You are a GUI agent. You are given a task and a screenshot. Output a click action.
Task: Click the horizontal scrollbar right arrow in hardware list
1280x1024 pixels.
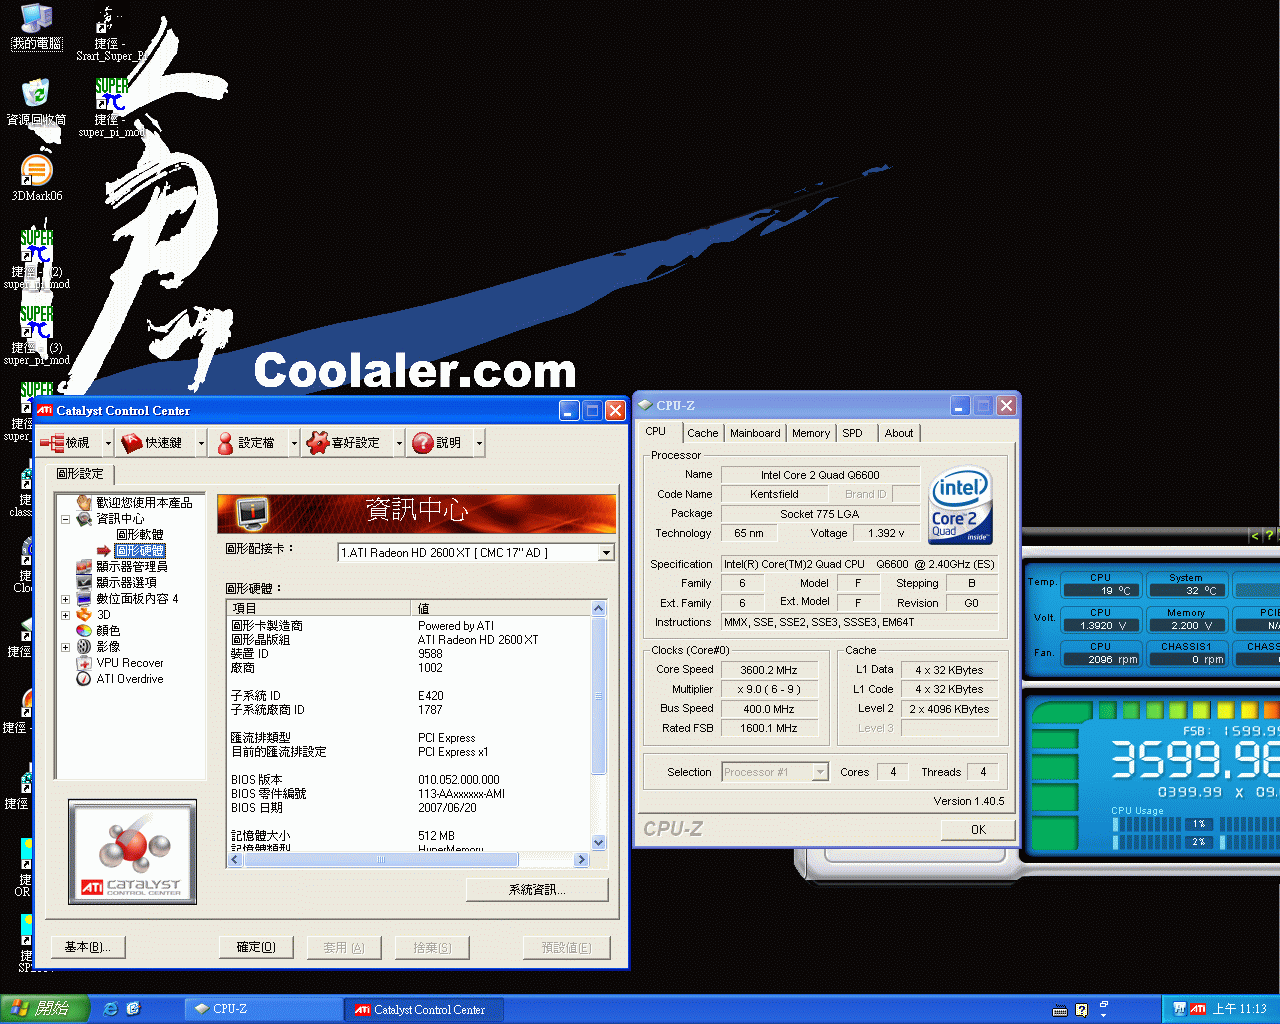582,860
